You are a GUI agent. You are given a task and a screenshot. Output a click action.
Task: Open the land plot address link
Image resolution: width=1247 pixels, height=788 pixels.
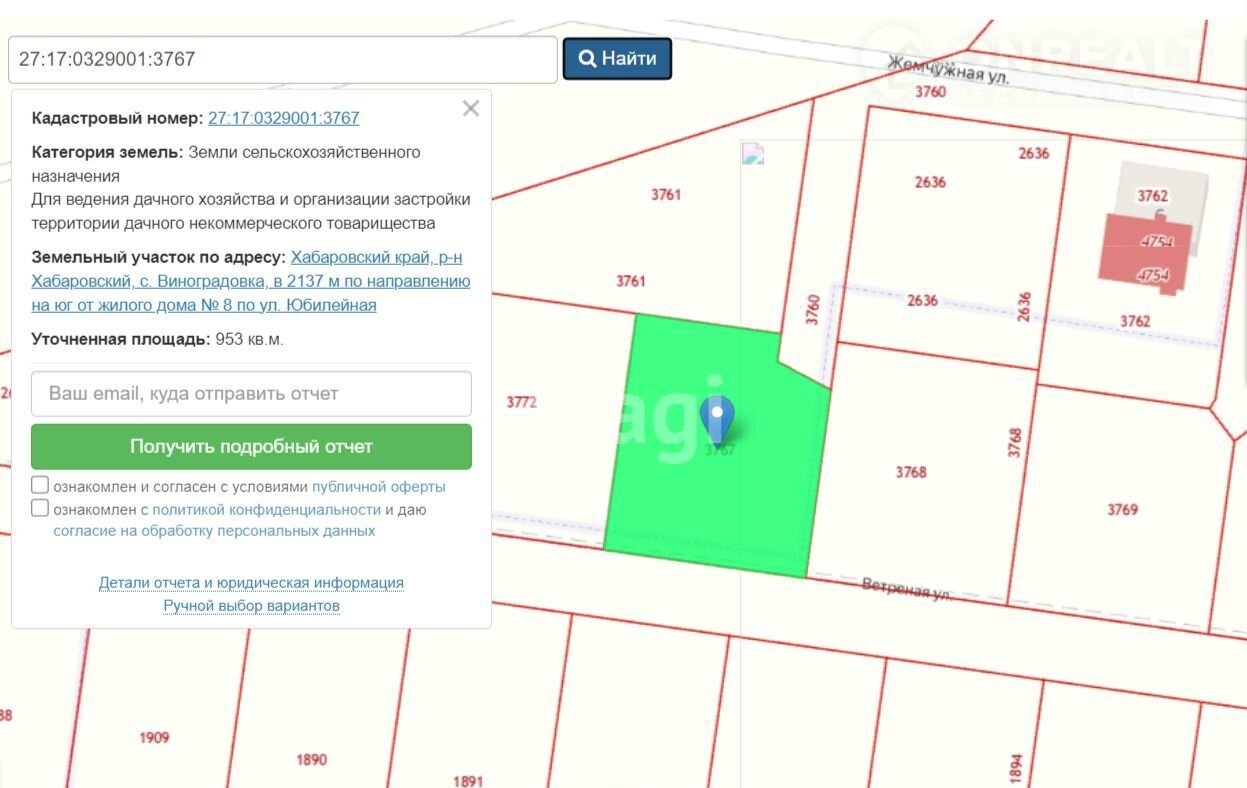[x=251, y=282]
